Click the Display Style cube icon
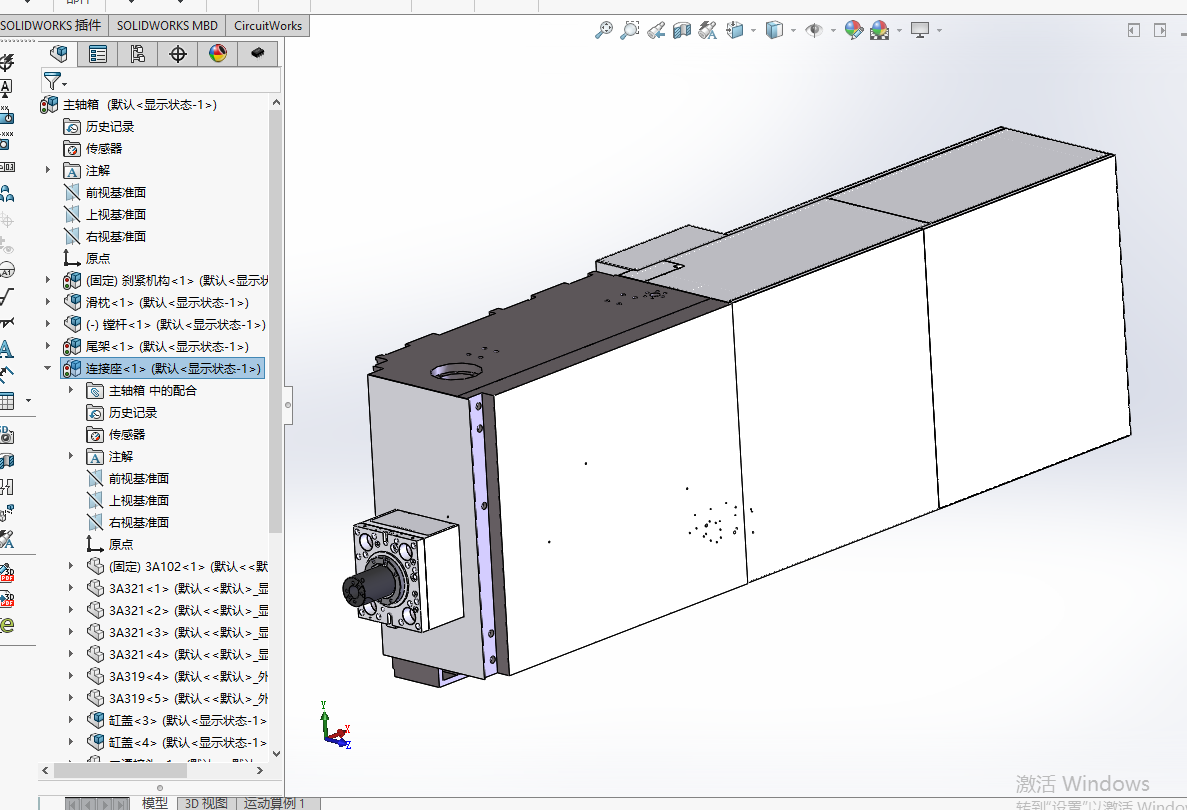The height and width of the screenshot is (810, 1187). (774, 30)
